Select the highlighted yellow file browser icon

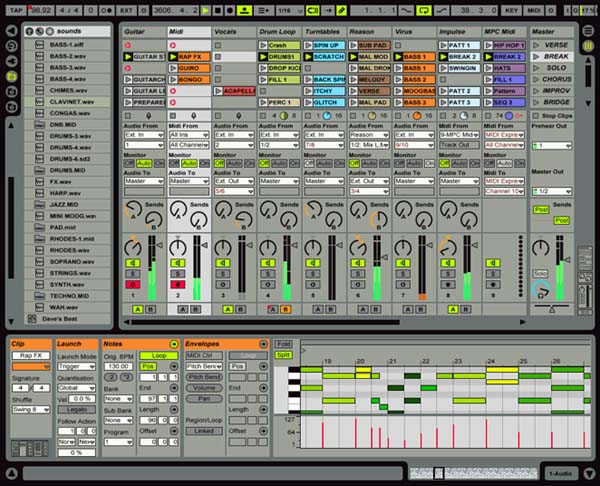tap(12, 77)
